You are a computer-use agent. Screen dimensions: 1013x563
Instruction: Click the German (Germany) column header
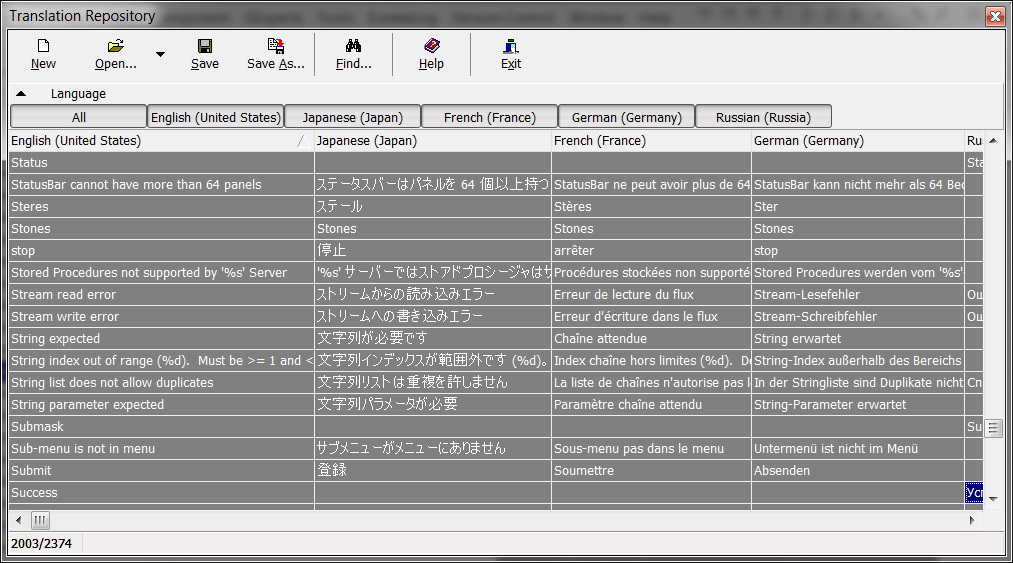[x=858, y=141]
